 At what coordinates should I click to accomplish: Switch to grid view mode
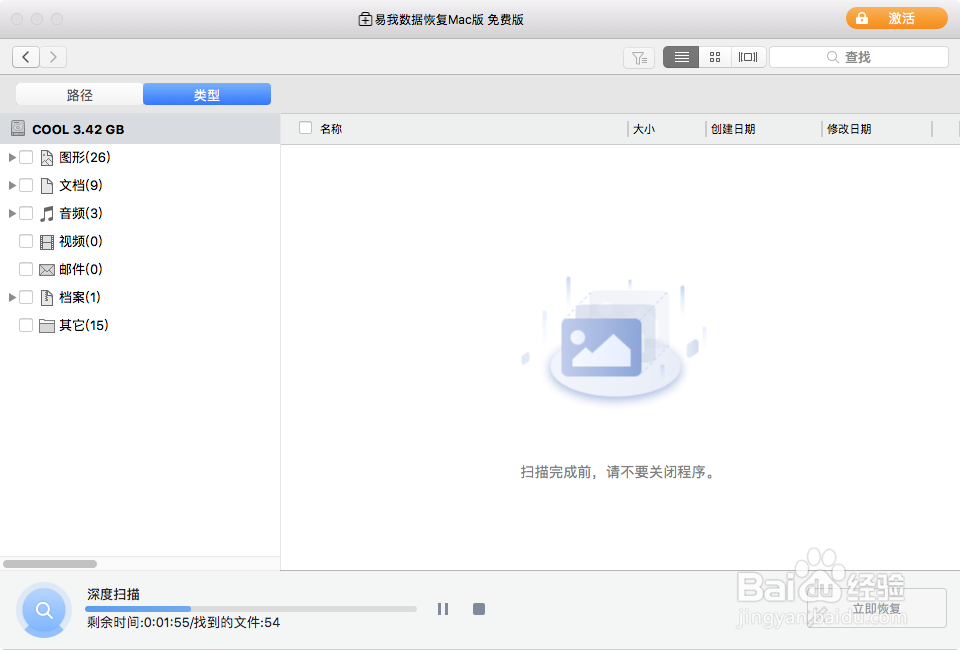pos(715,57)
